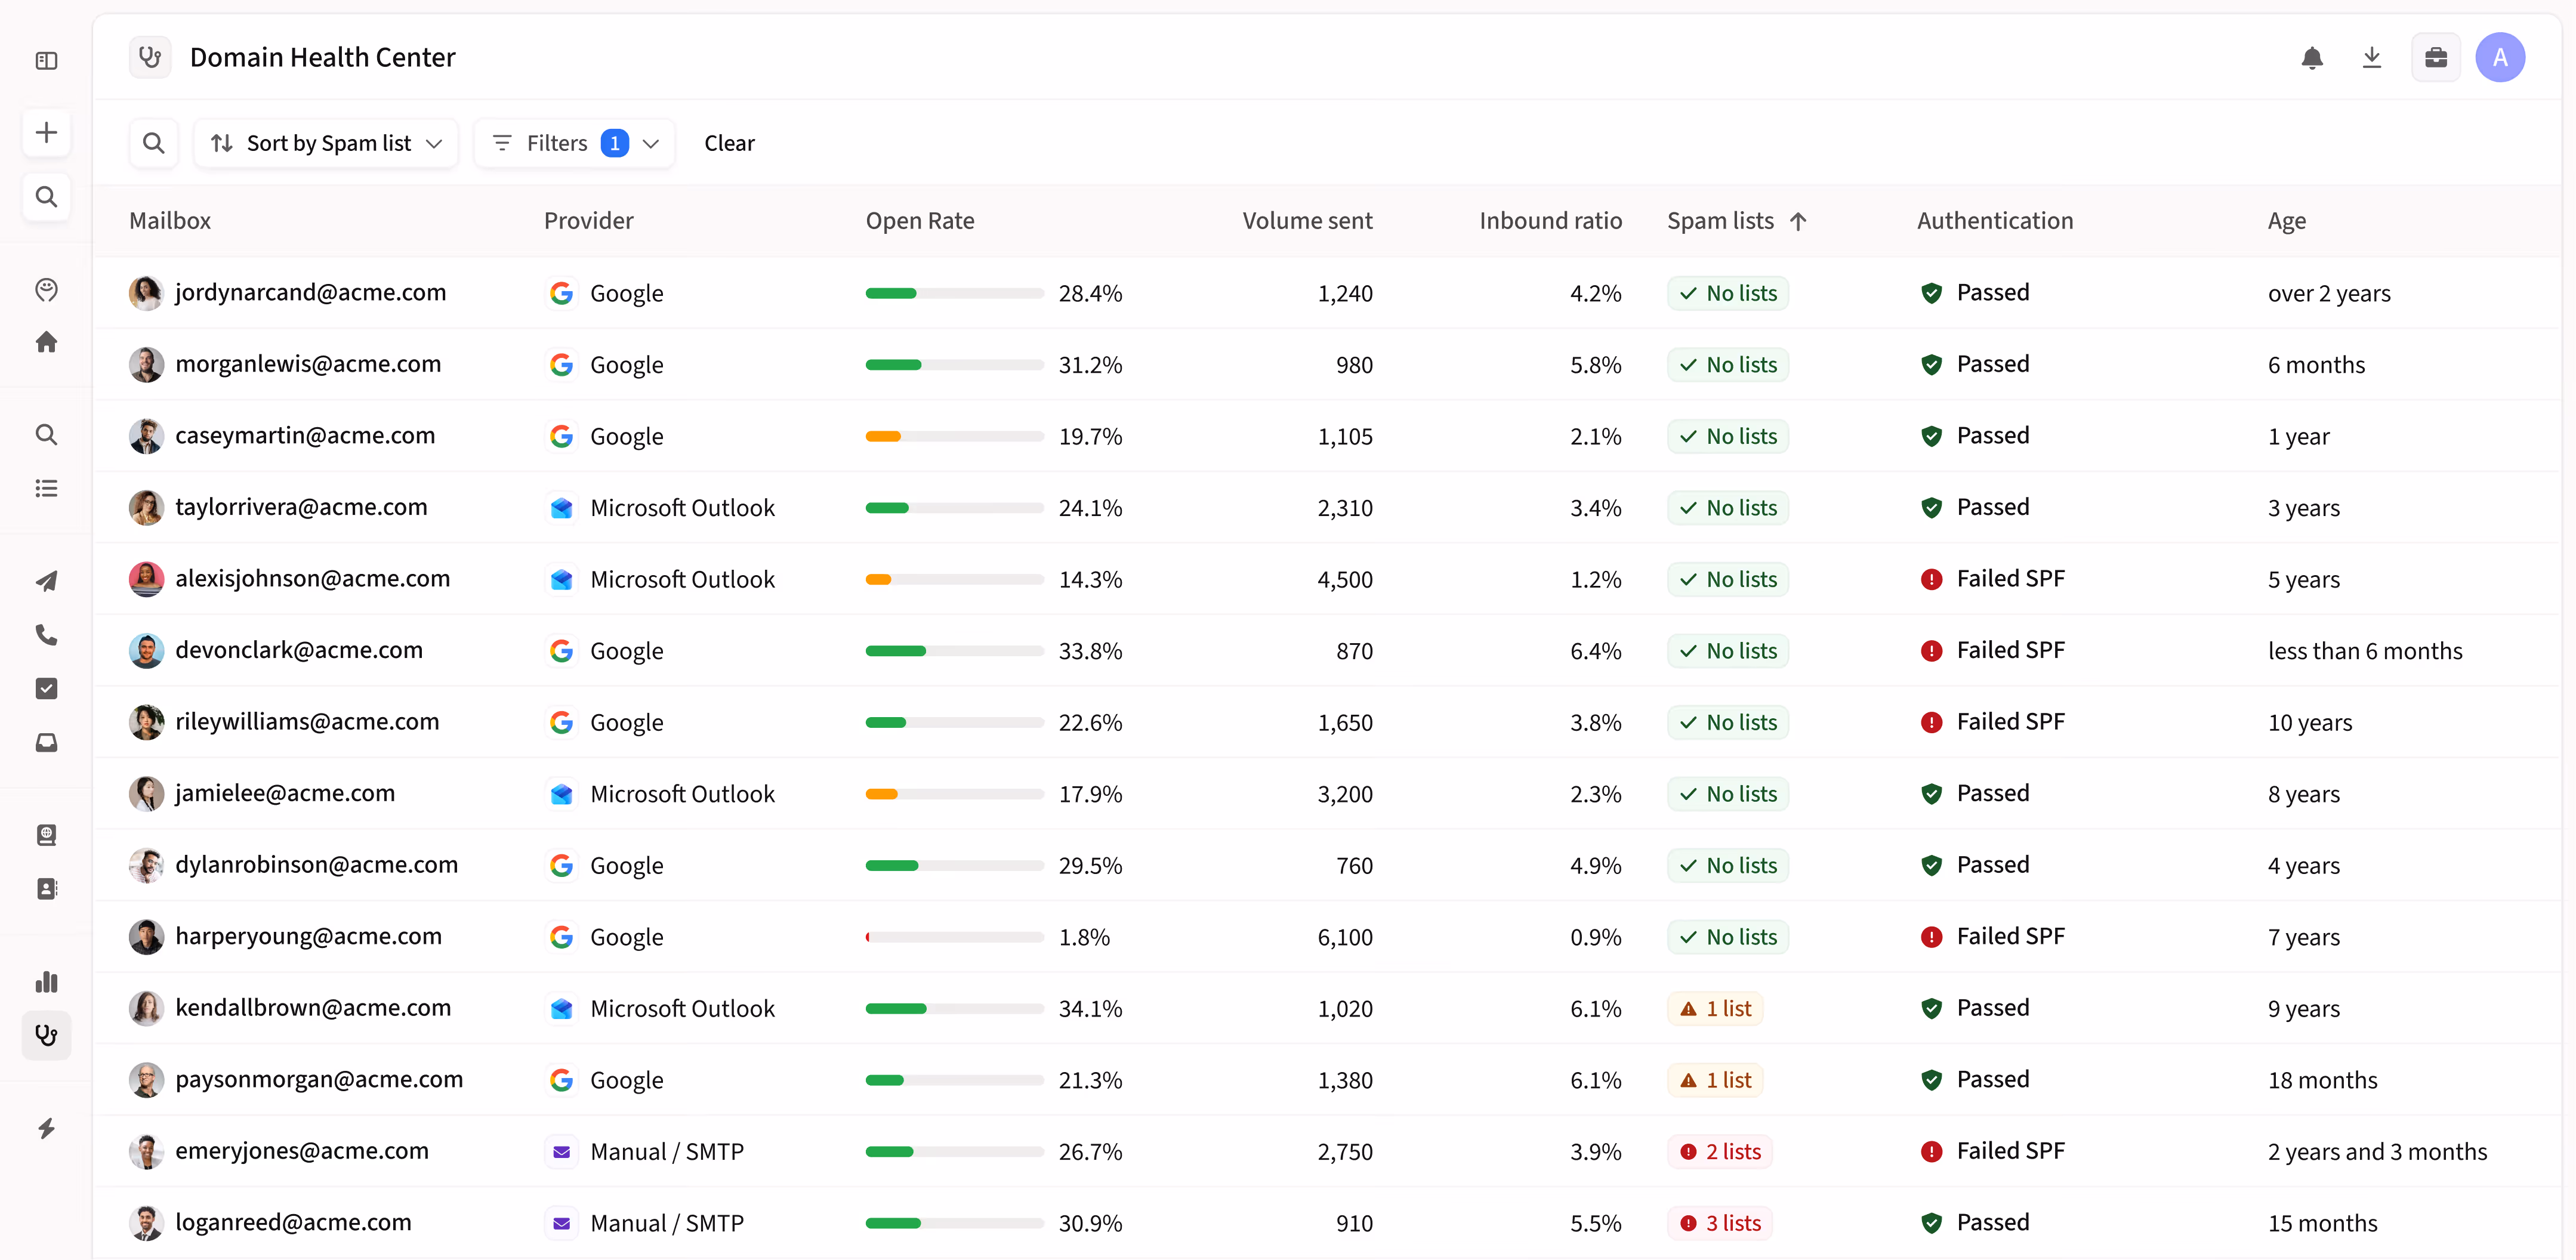Toggle the sidebar panel icon
This screenshot has width=2576, height=1260.
click(46, 61)
